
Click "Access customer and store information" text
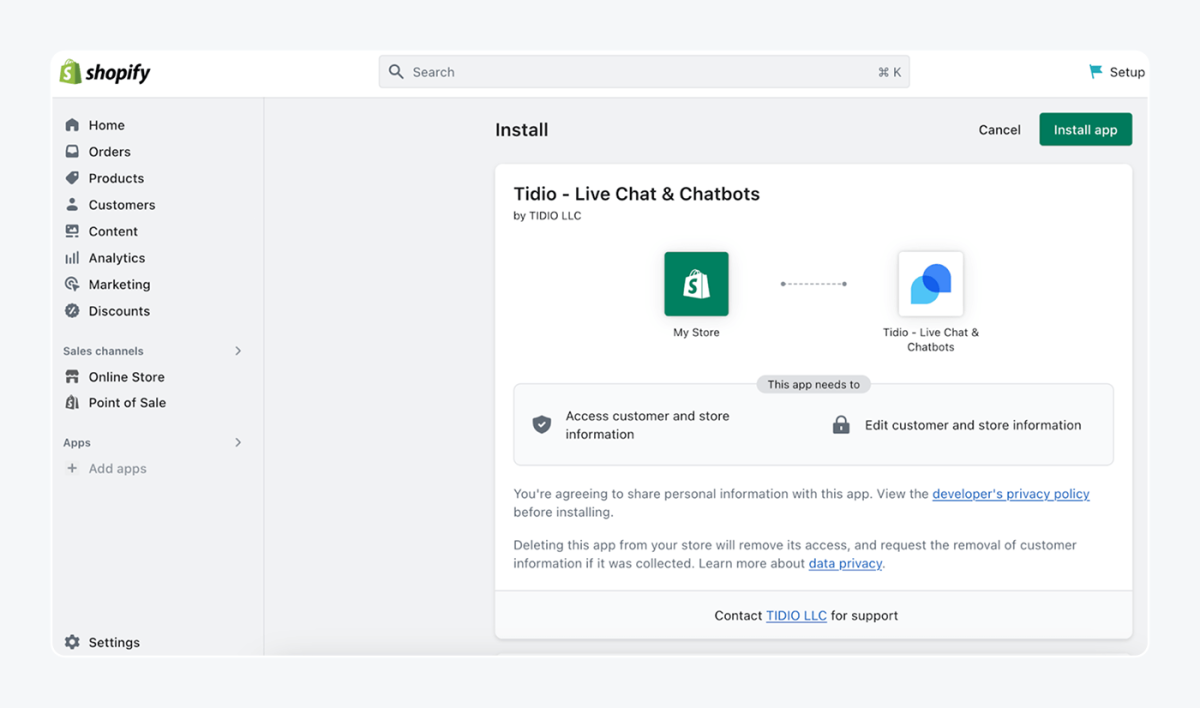(x=647, y=425)
